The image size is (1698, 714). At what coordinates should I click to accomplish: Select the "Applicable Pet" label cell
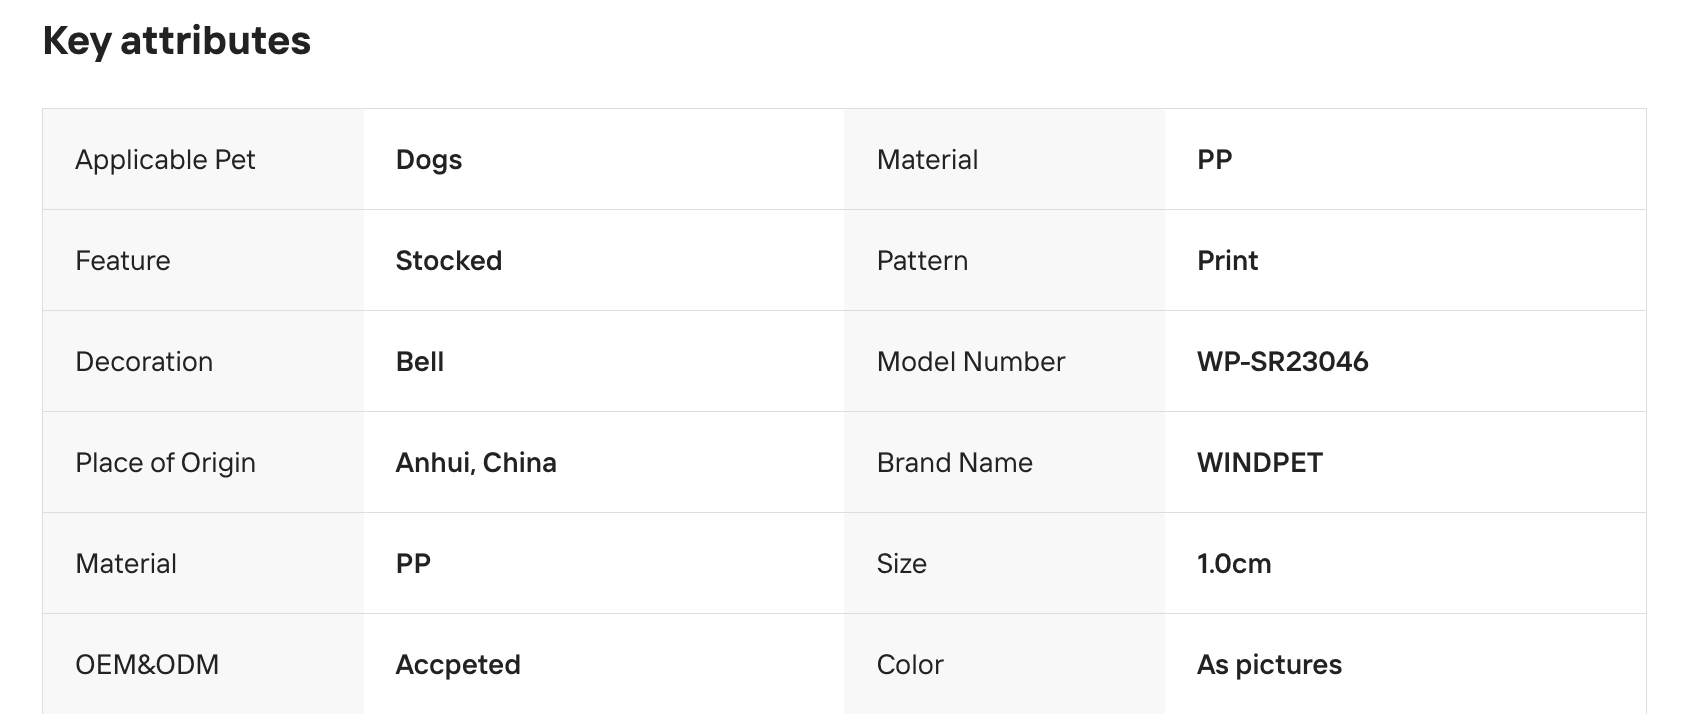pyautogui.click(x=165, y=160)
